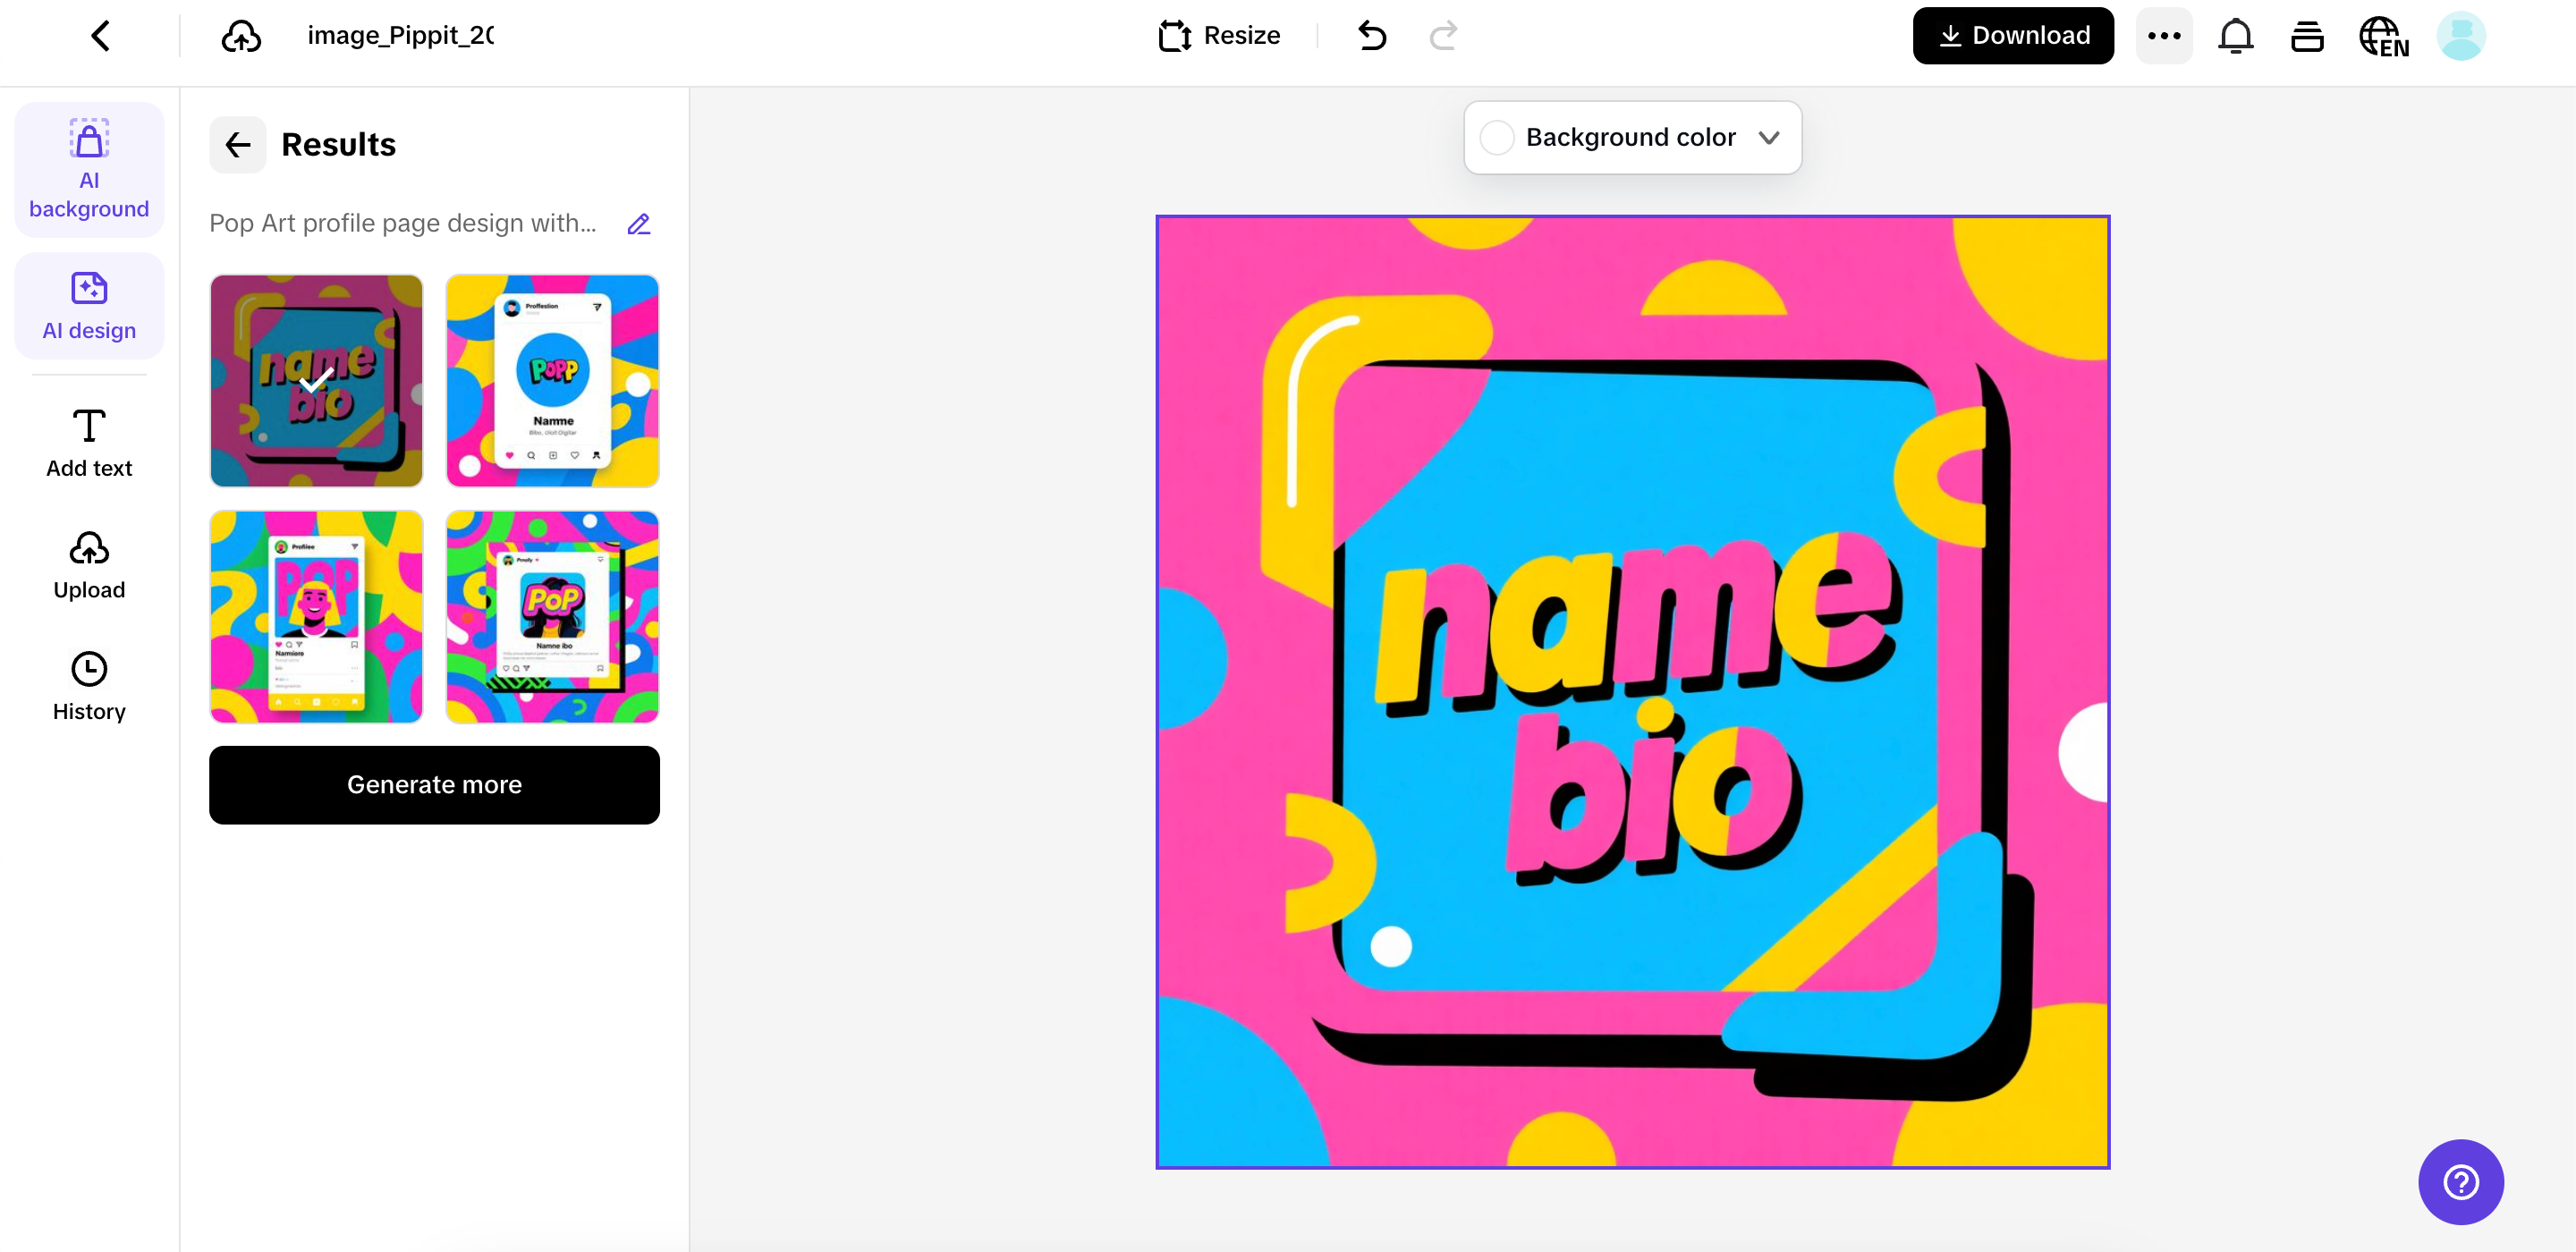
Task: Open the three-dots more menu
Action: point(2164,36)
